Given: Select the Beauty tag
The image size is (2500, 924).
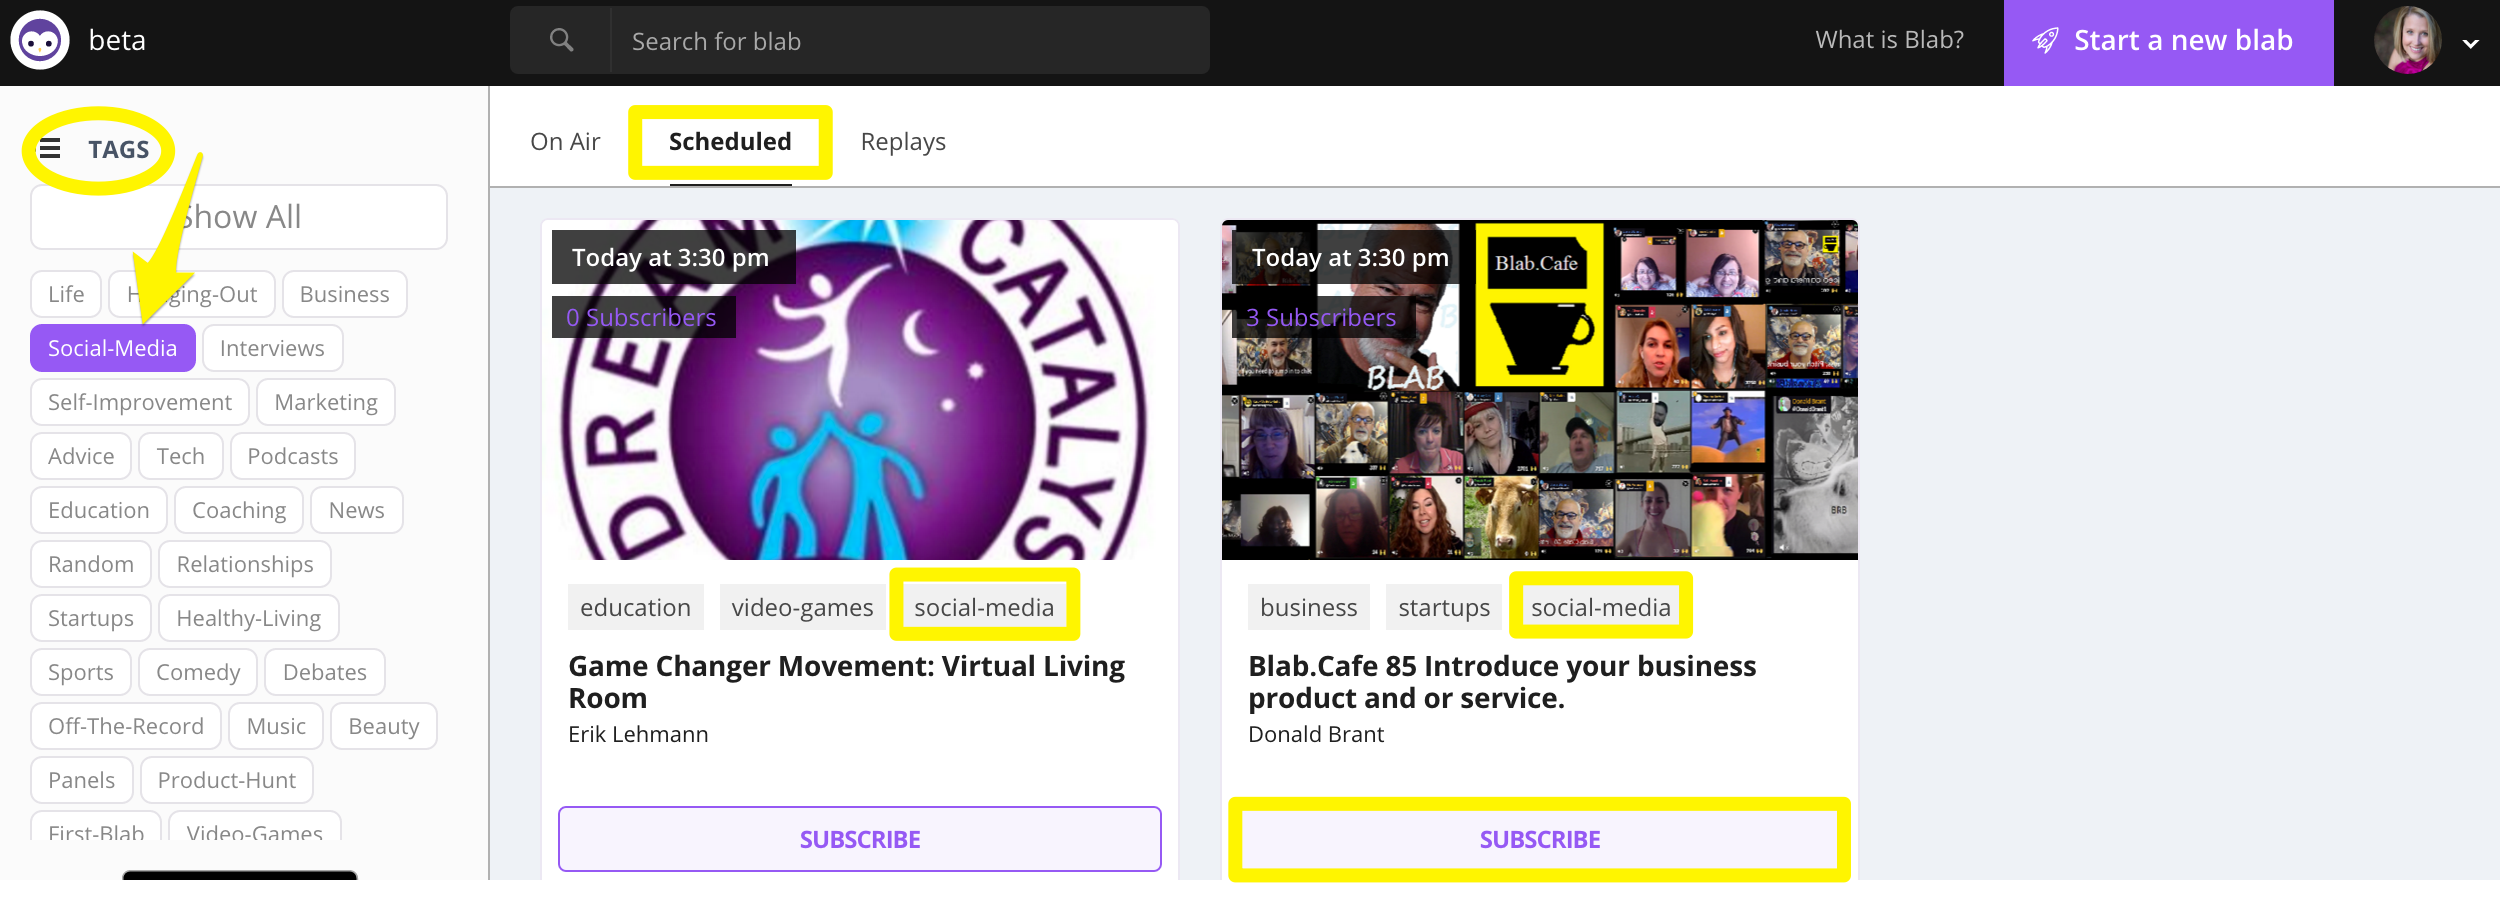Looking at the screenshot, I should click(x=384, y=726).
